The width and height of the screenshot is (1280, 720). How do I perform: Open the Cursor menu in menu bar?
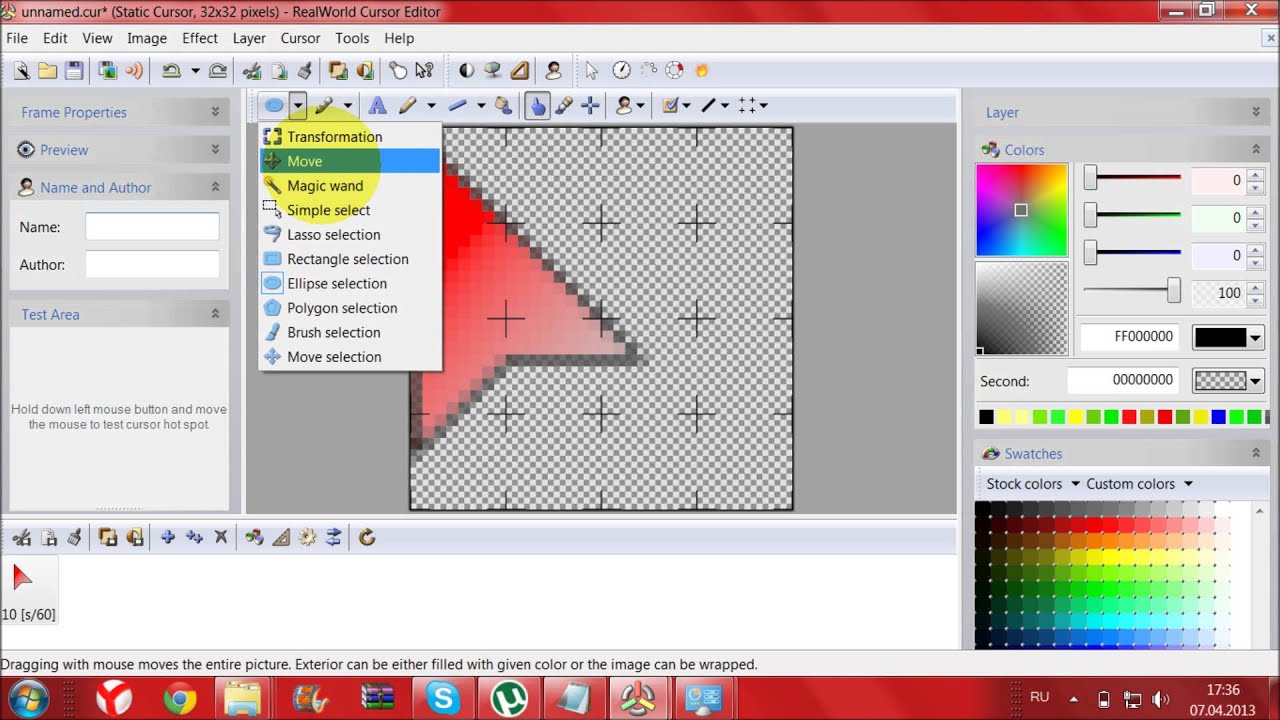click(x=300, y=38)
